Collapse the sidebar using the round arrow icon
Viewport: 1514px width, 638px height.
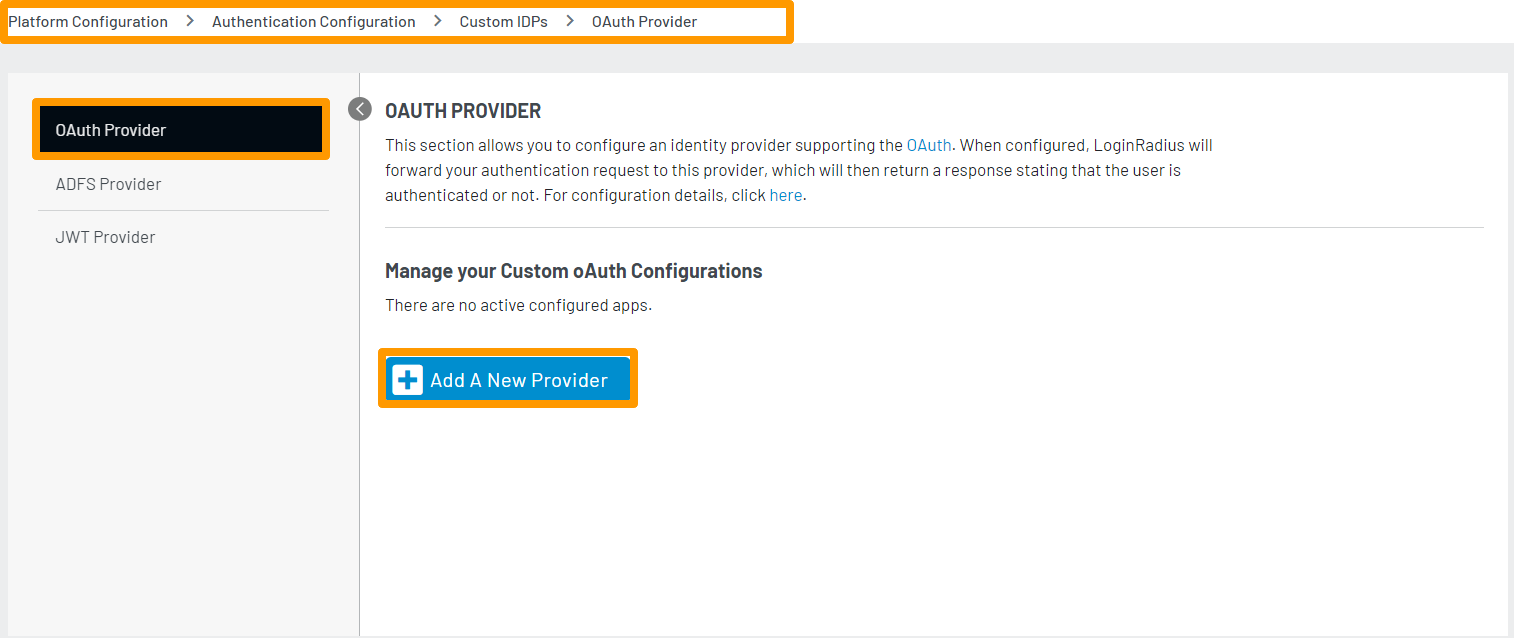(360, 109)
